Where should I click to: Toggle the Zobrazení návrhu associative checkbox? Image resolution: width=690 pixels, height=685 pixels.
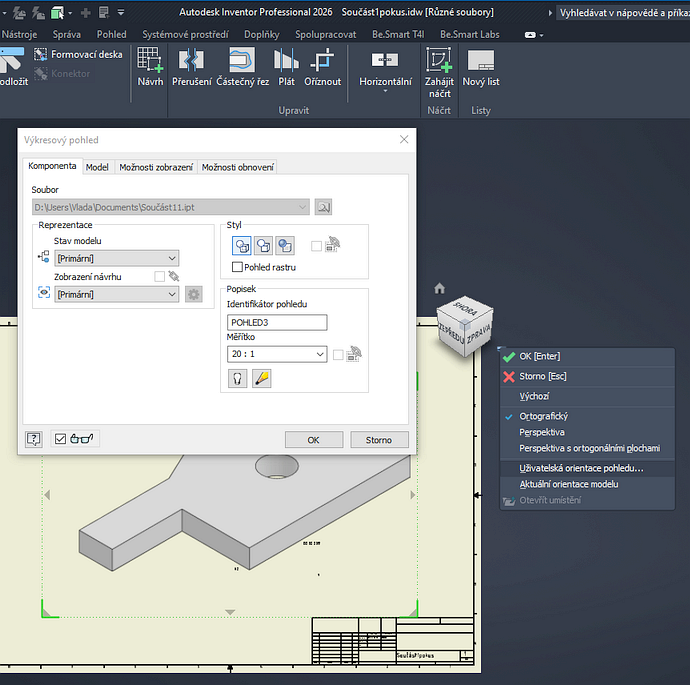(x=160, y=276)
